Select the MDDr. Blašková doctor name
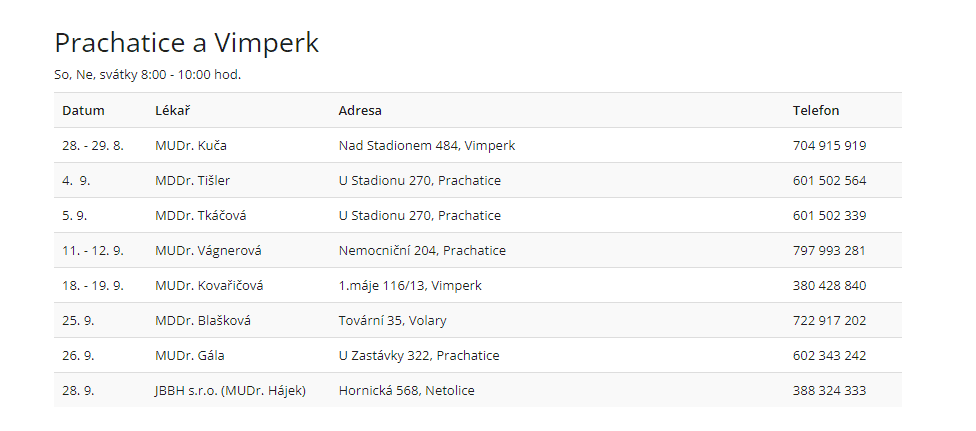This screenshot has height=431, width=976. click(203, 321)
